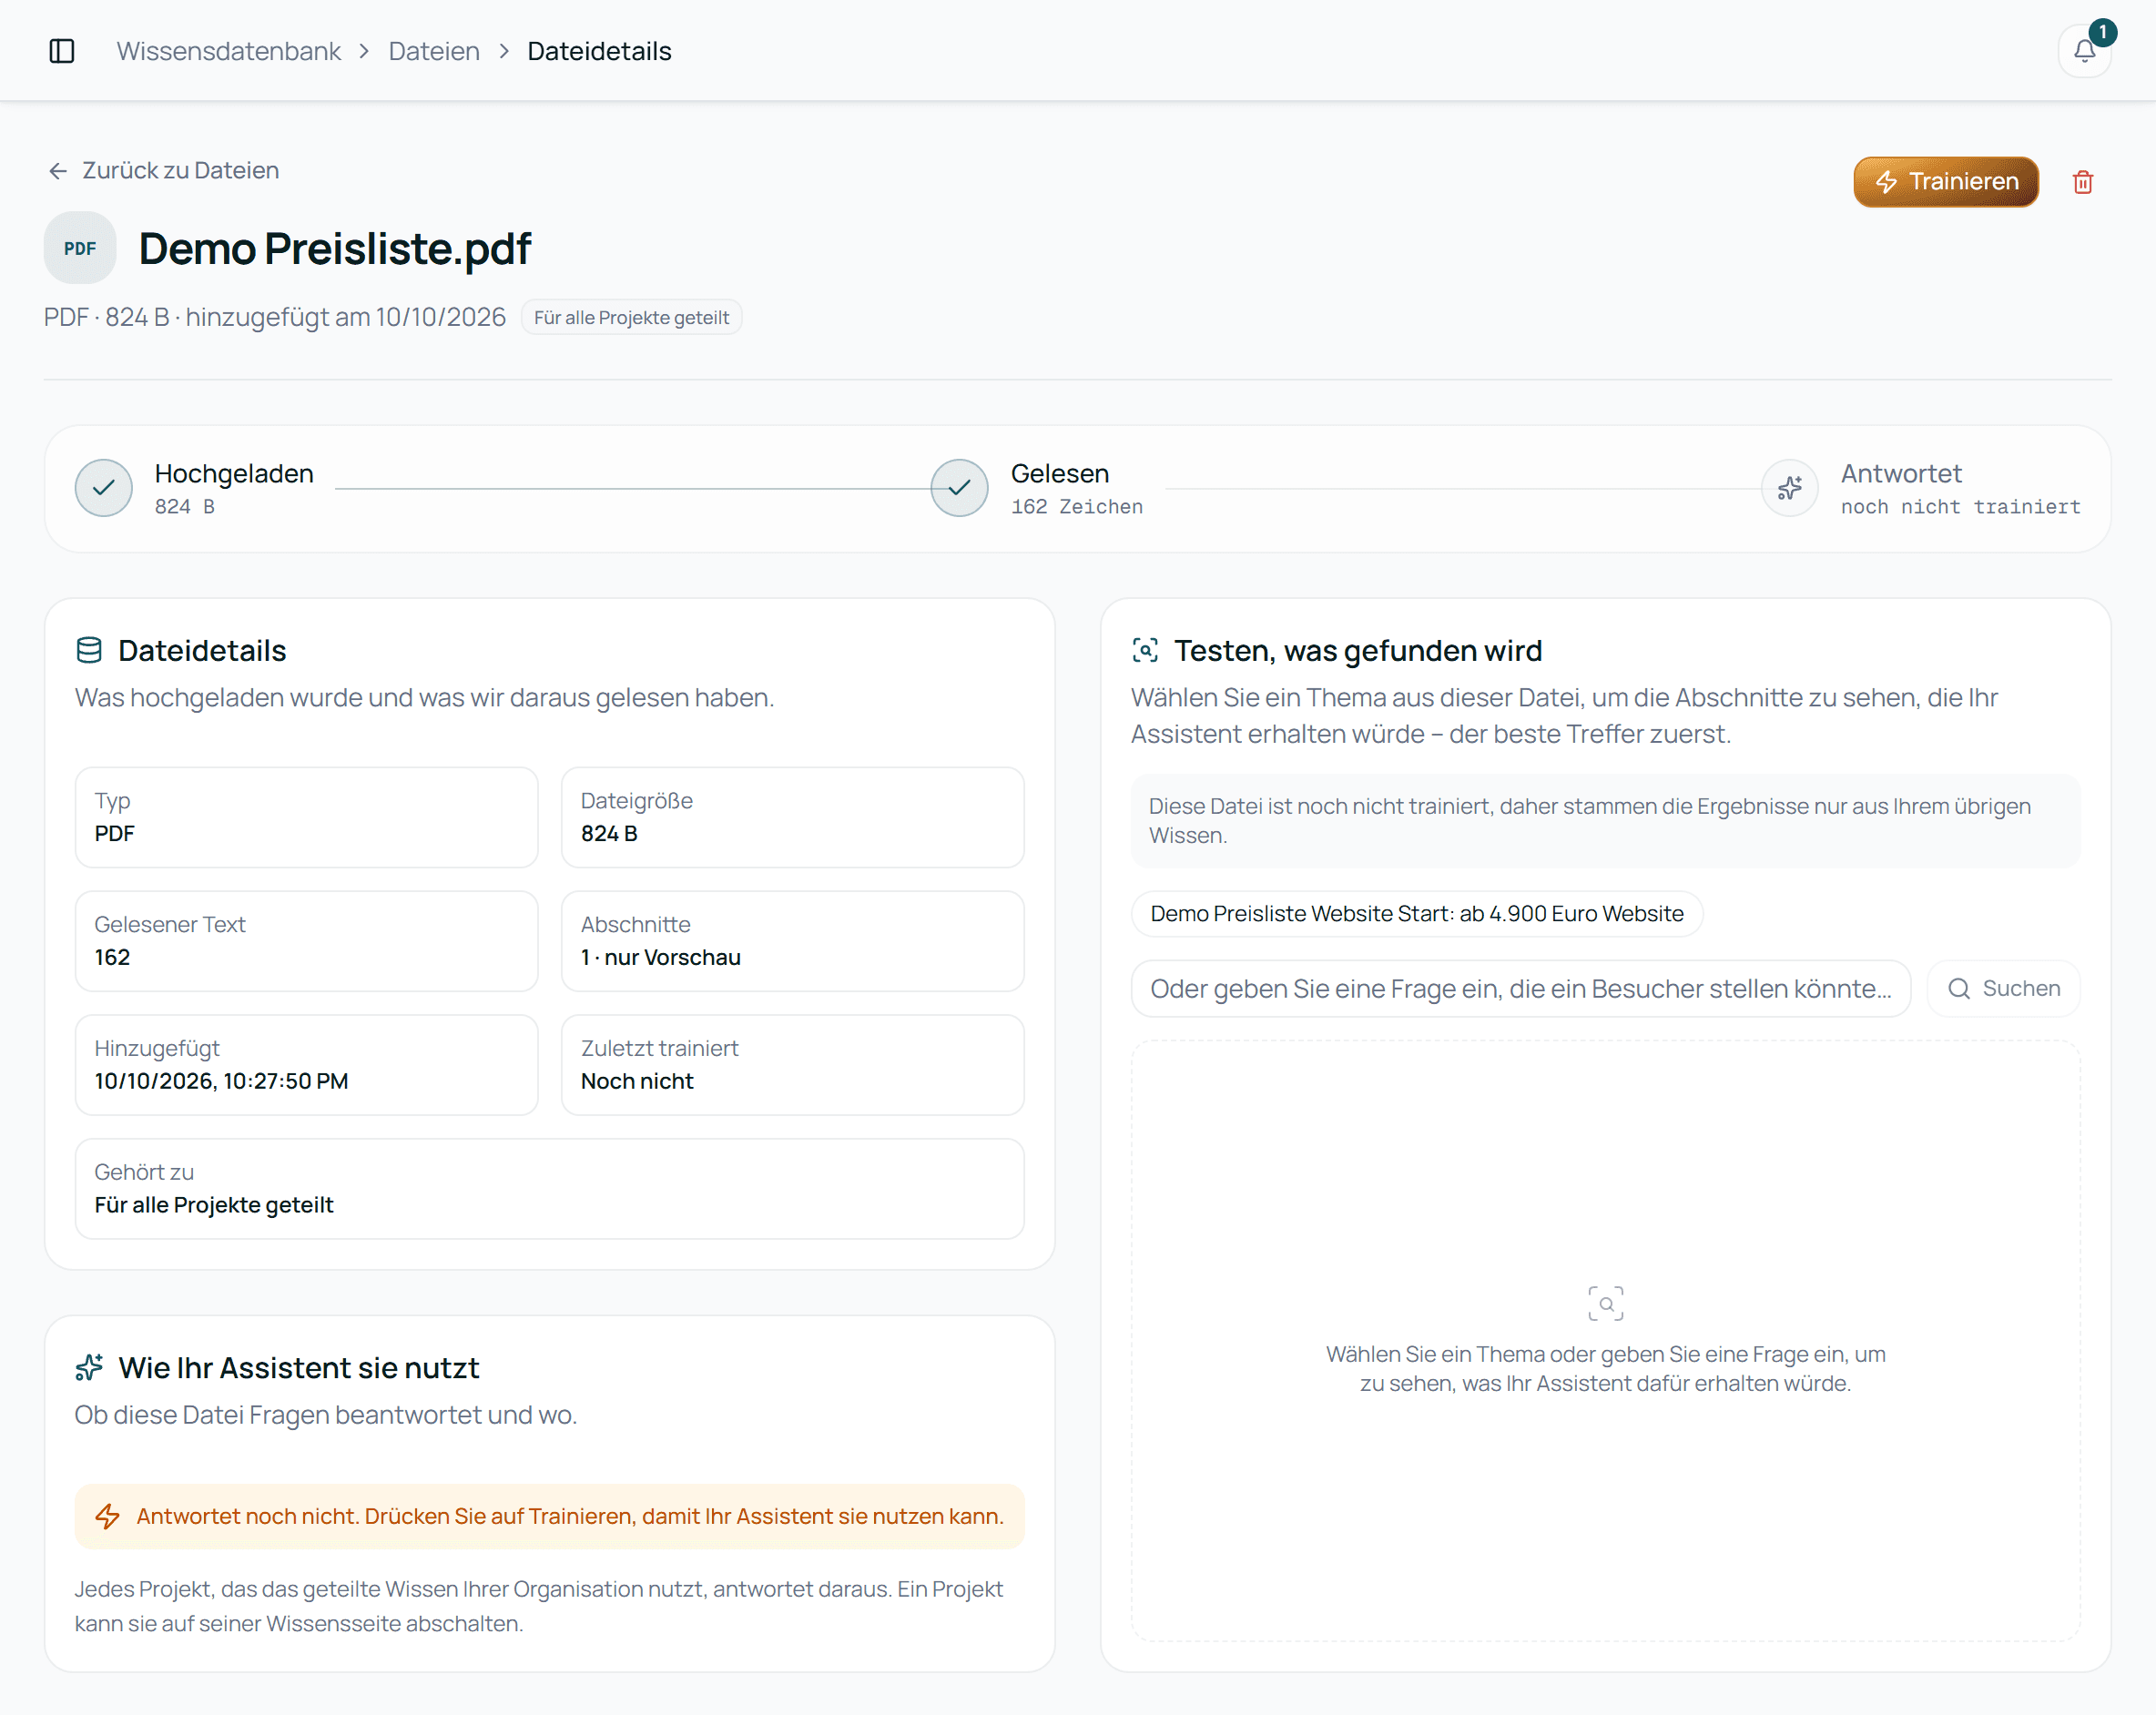Click the Hochgeladen checkmark step icon

(x=104, y=488)
